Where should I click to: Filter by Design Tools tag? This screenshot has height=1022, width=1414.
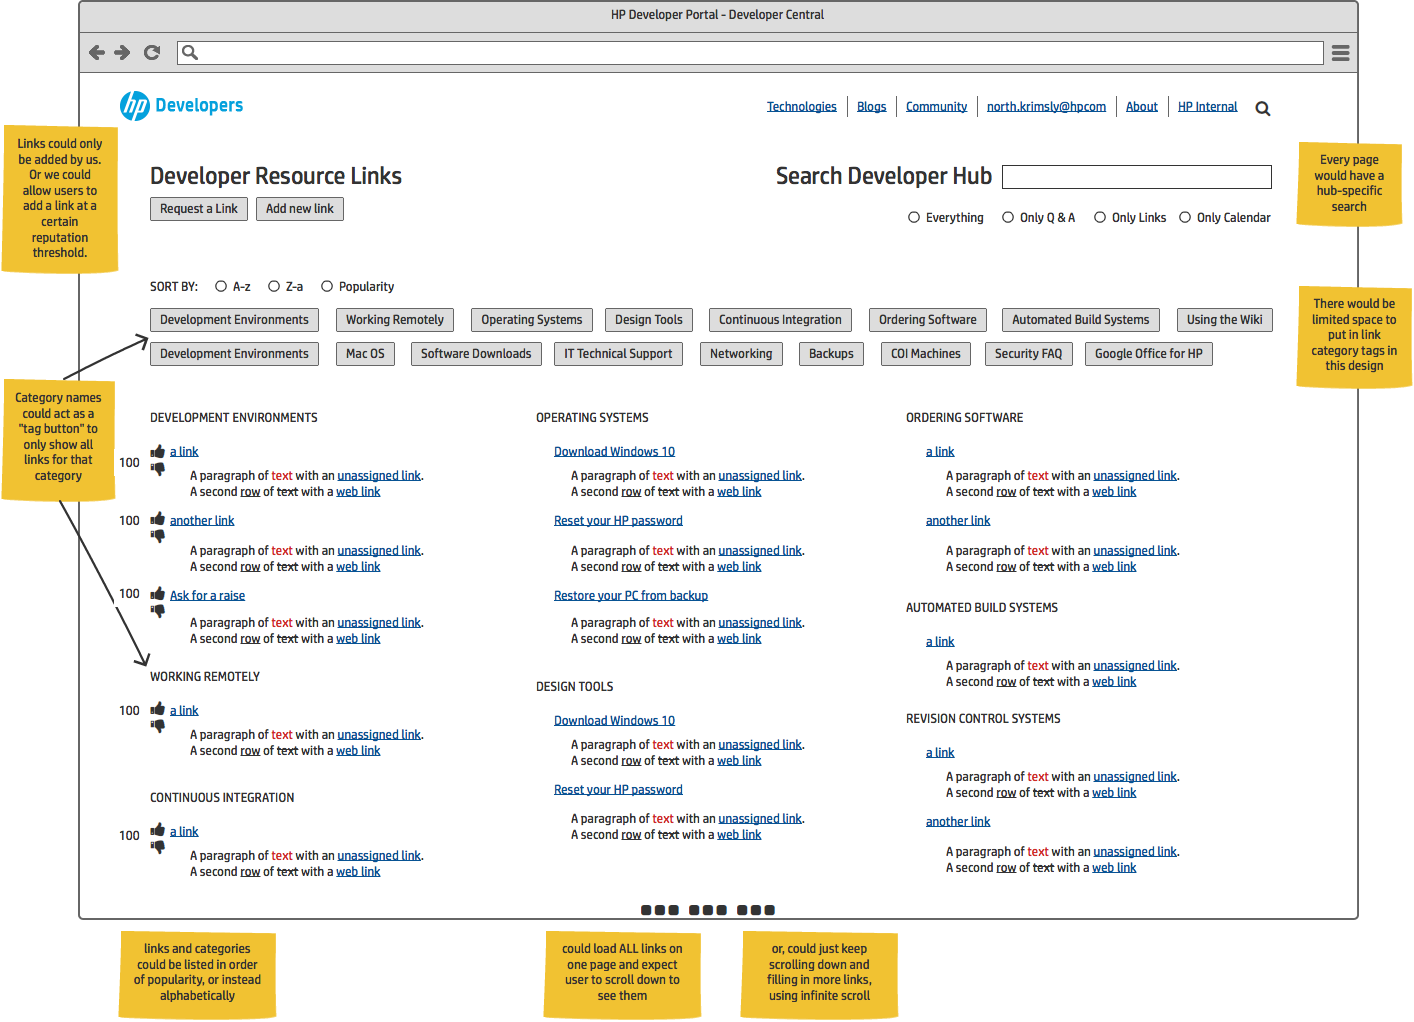click(649, 320)
